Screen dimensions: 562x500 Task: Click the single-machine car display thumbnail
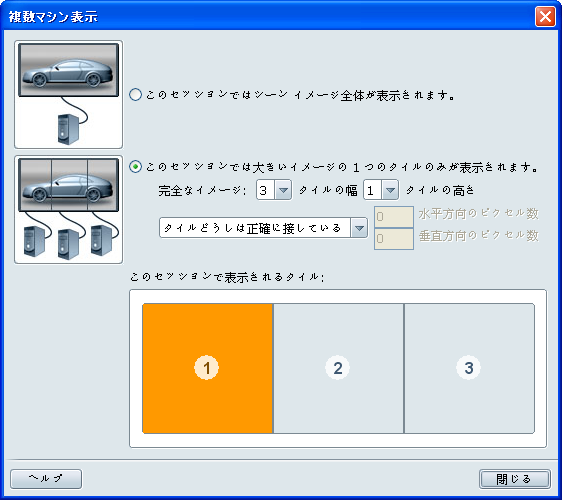(68, 94)
